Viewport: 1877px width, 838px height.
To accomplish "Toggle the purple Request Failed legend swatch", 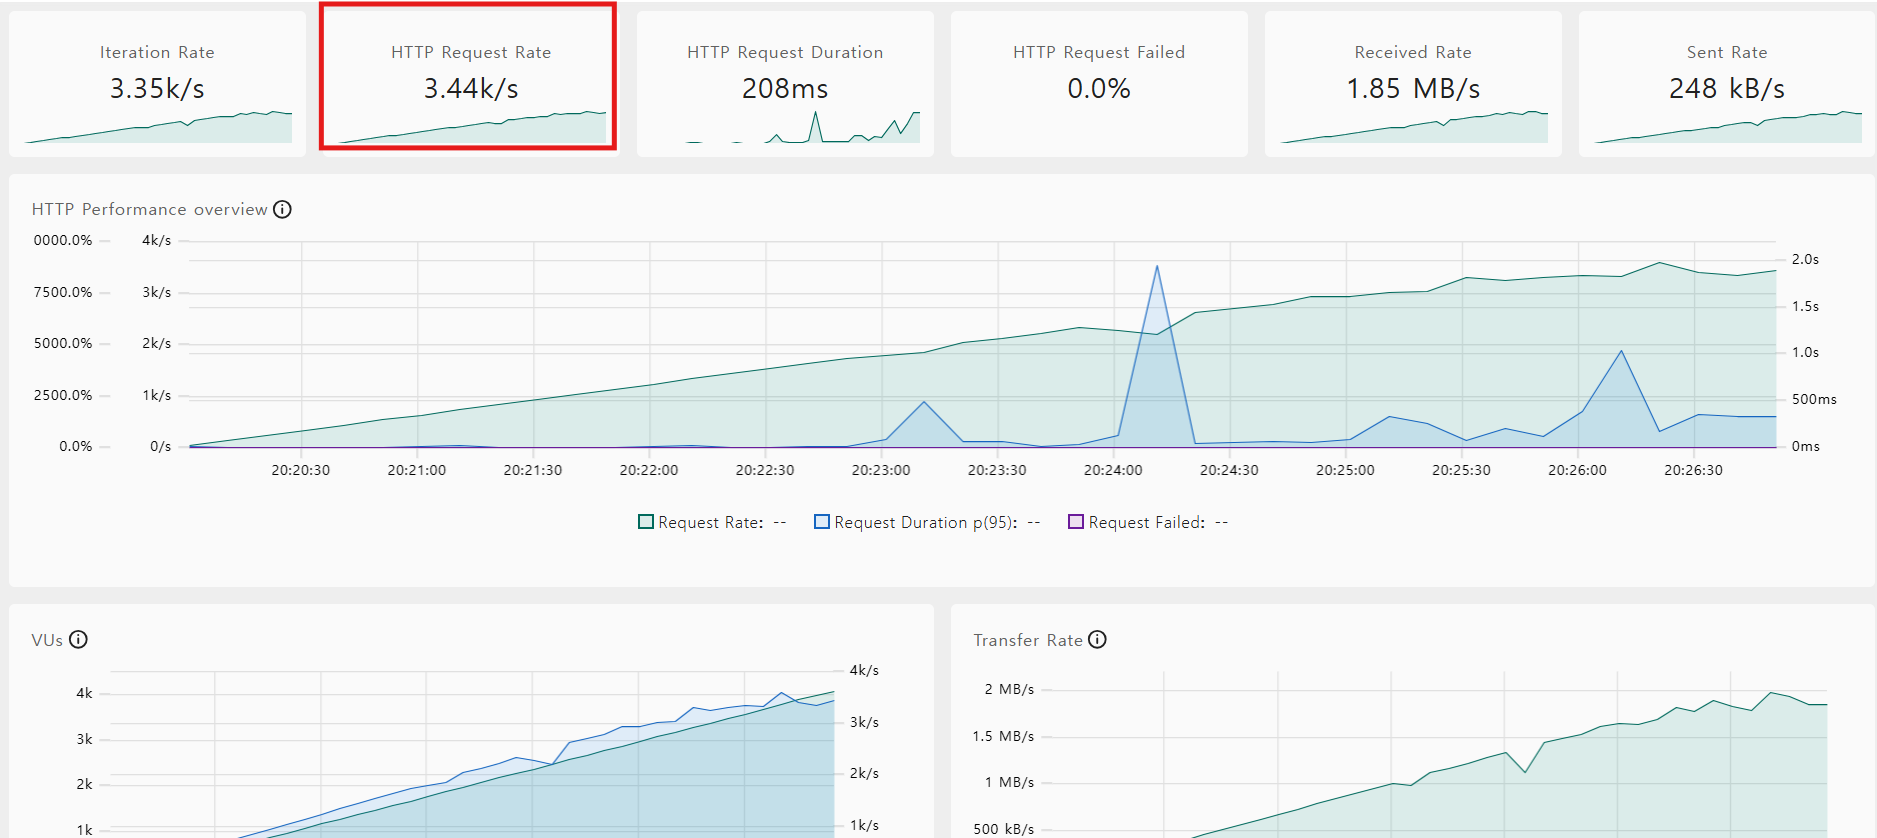I will click(x=1076, y=522).
